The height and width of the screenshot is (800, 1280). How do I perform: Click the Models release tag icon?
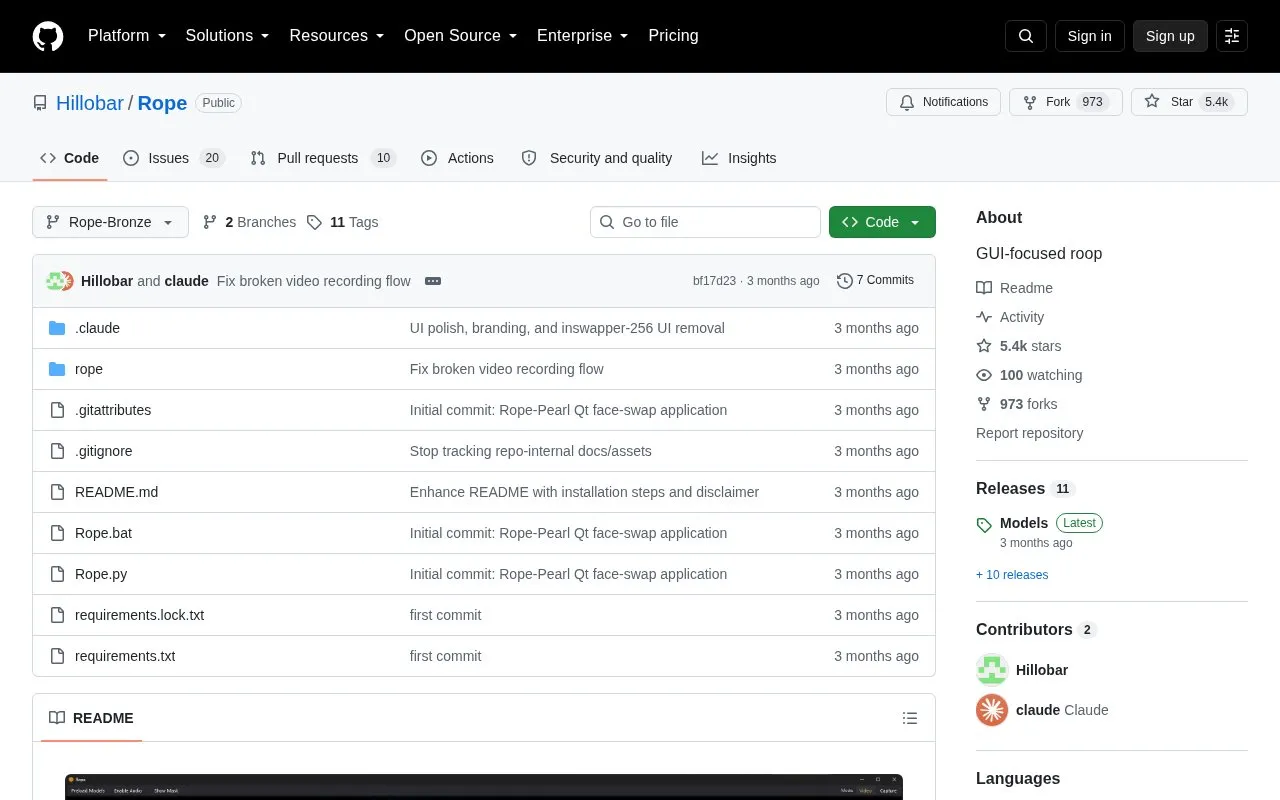(984, 524)
